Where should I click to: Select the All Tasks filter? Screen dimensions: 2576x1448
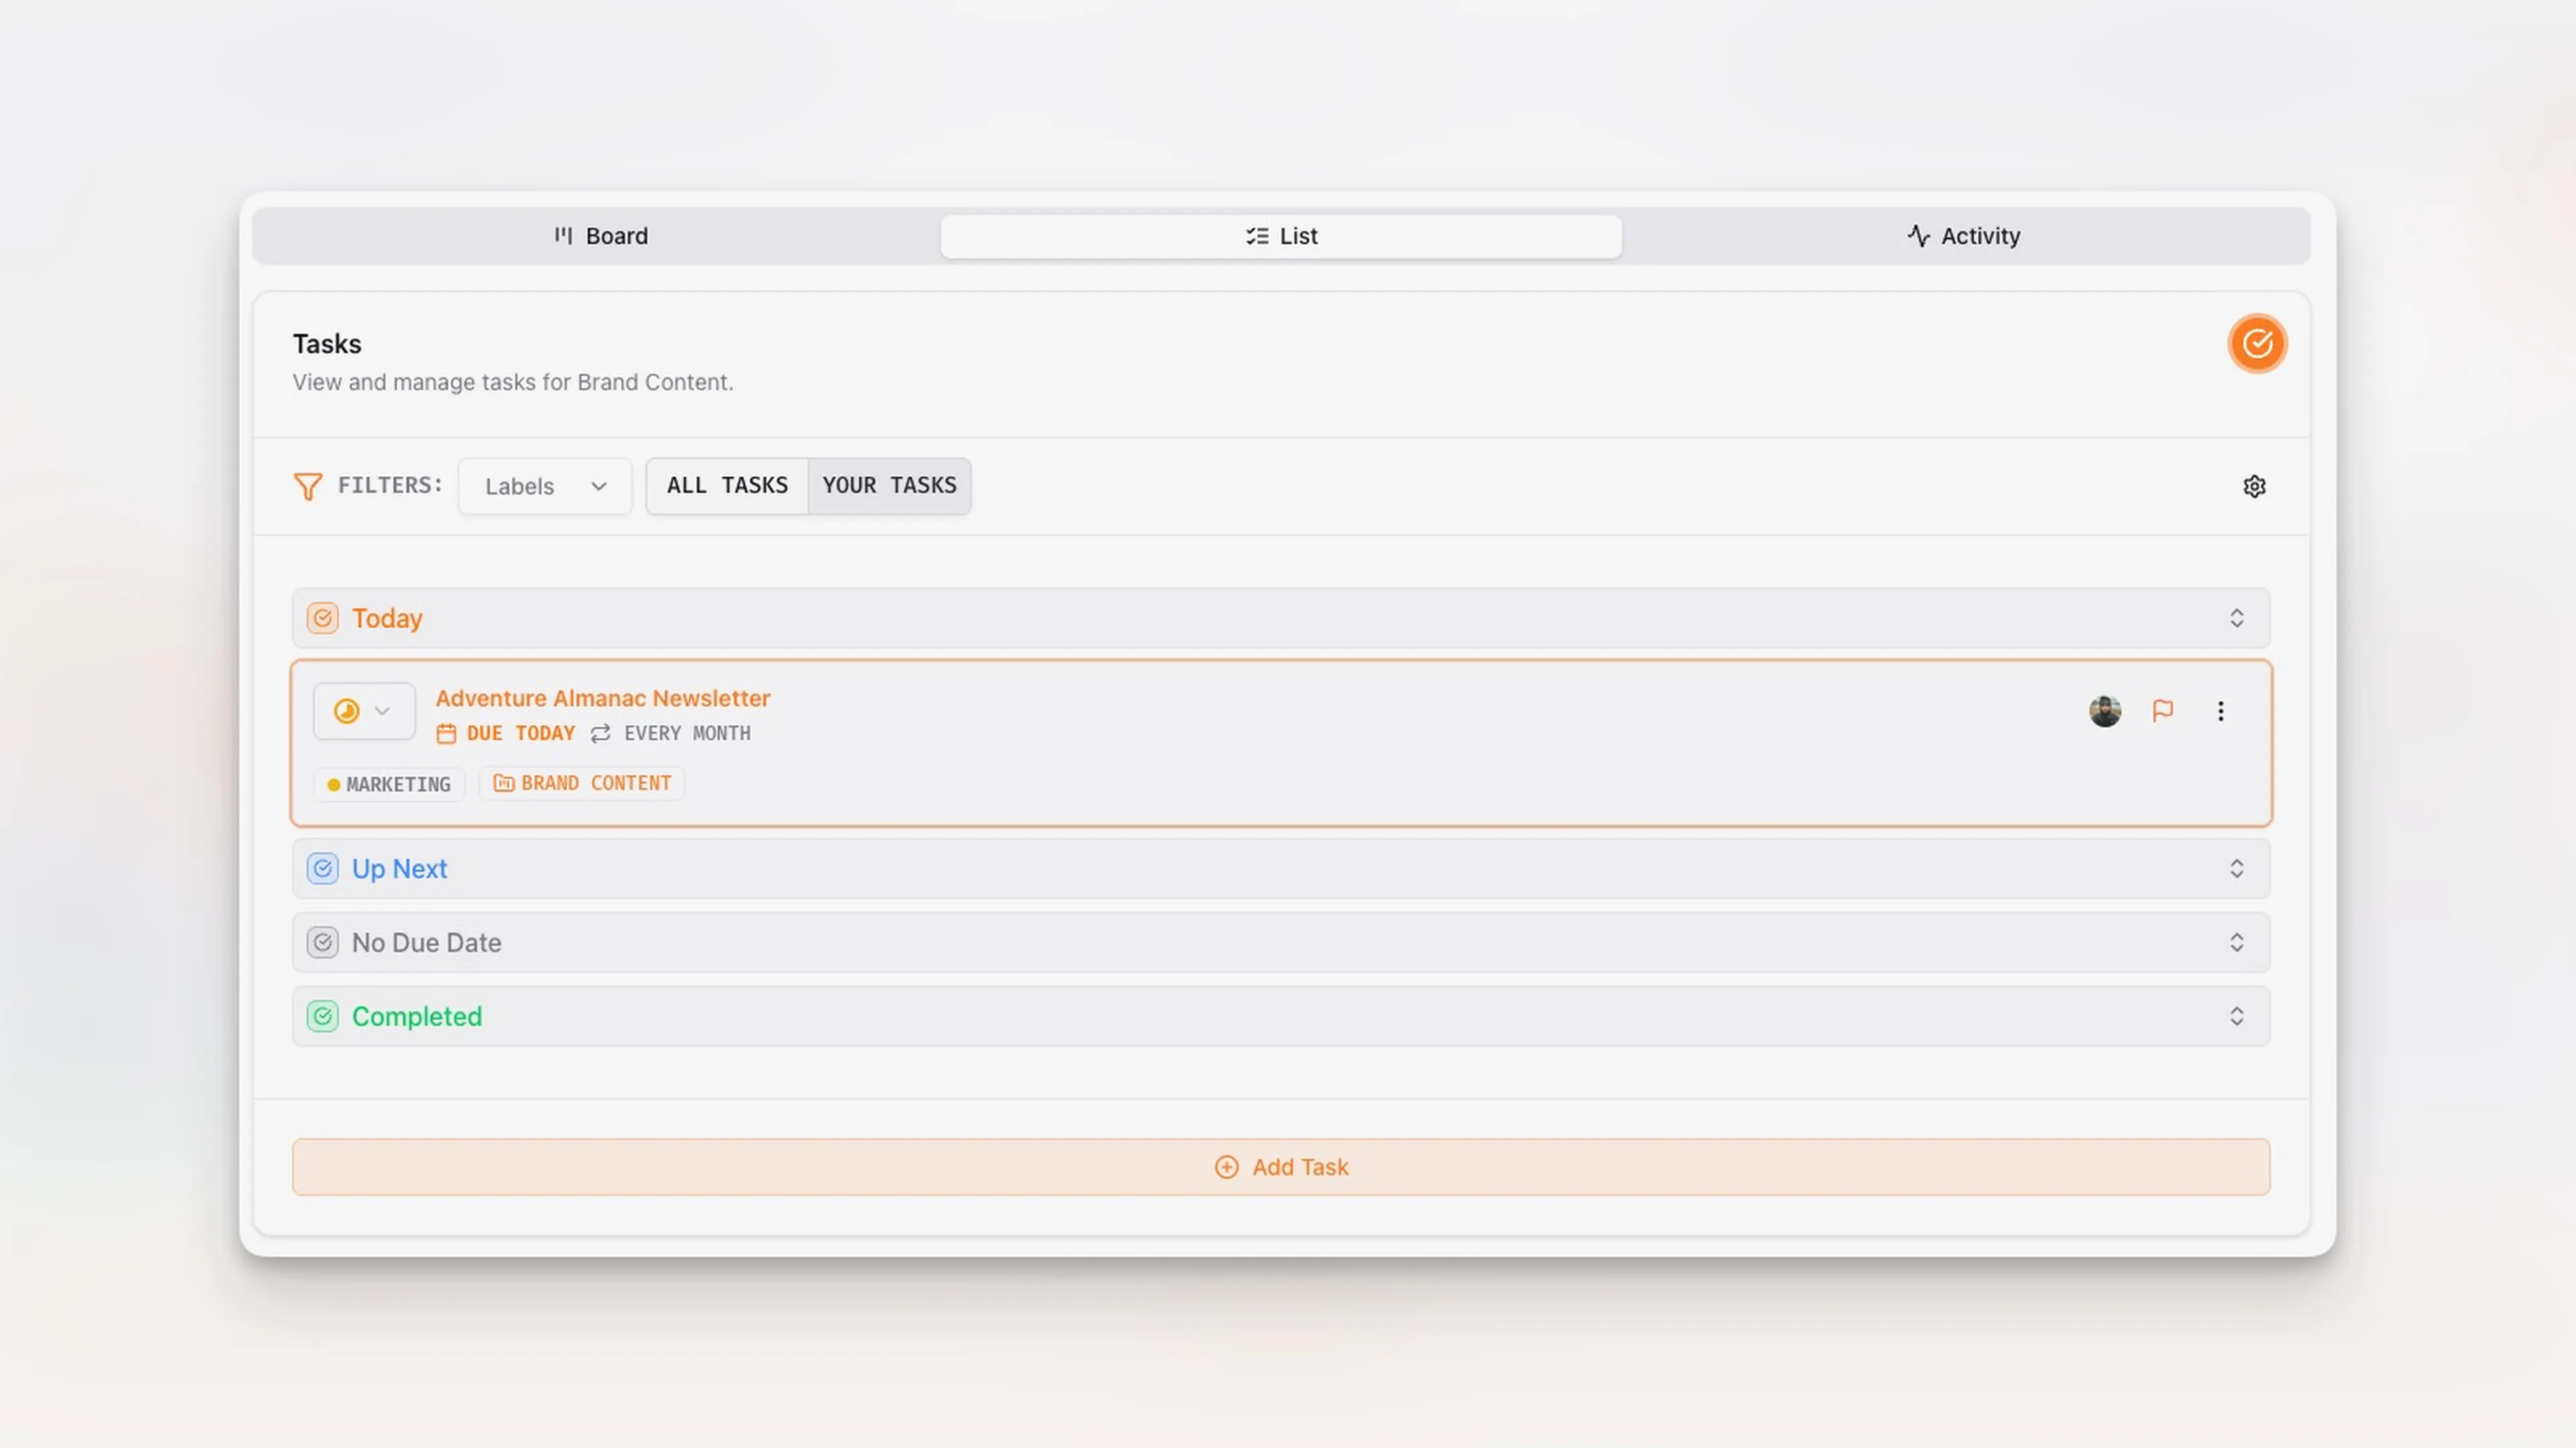[727, 486]
